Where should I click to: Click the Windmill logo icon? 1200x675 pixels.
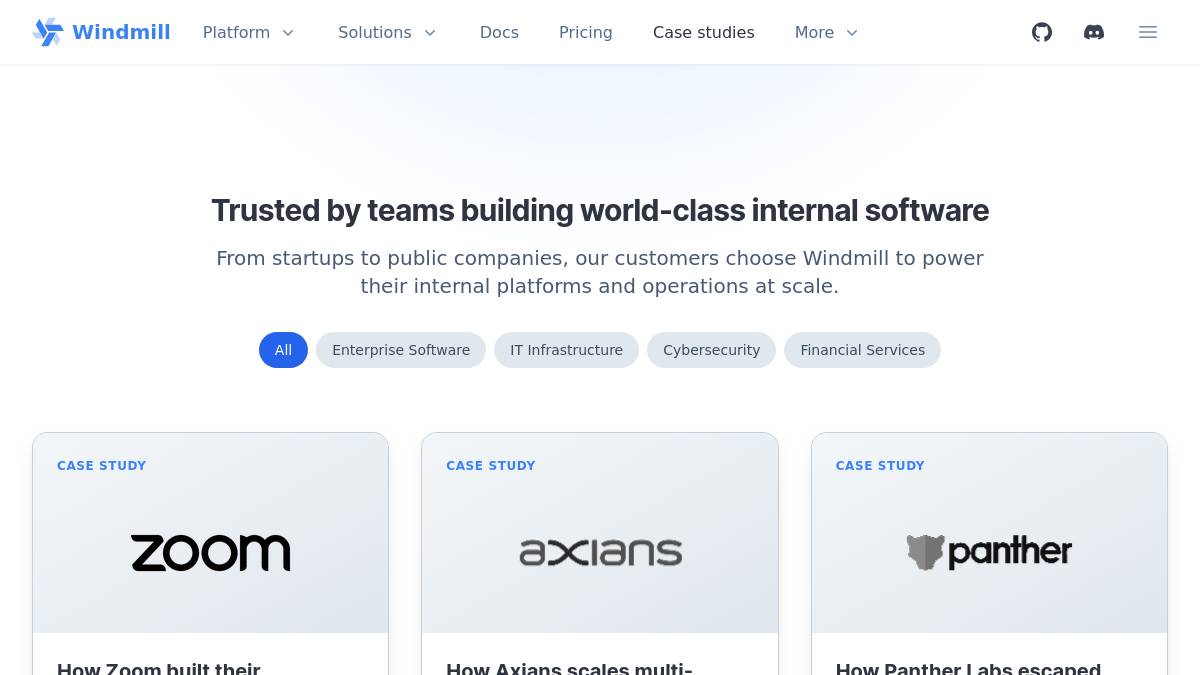(x=48, y=32)
